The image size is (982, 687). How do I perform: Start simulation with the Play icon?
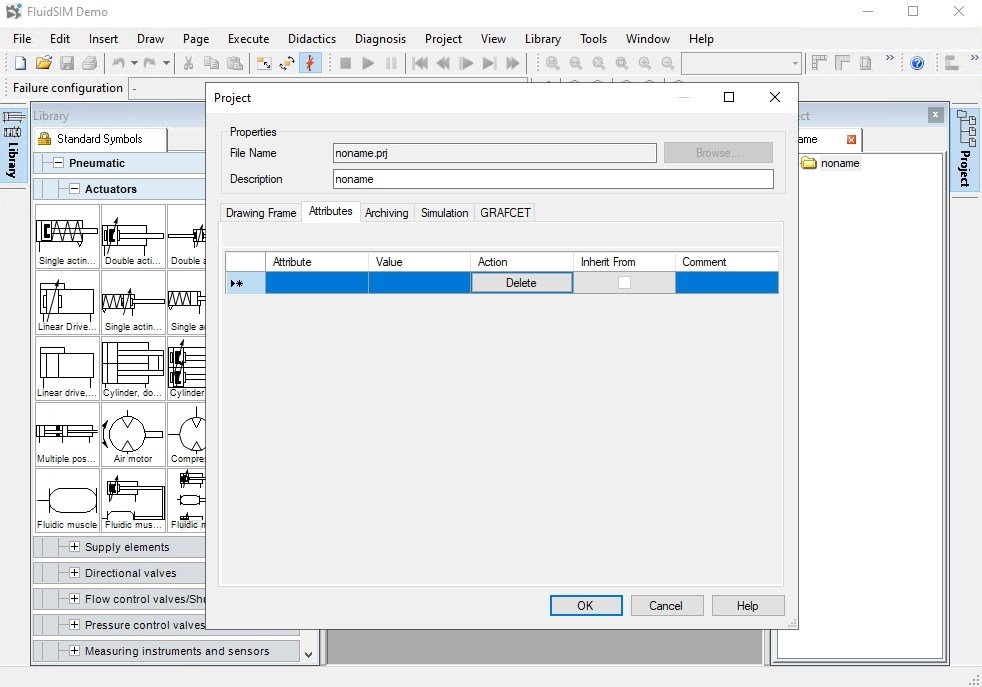(368, 63)
